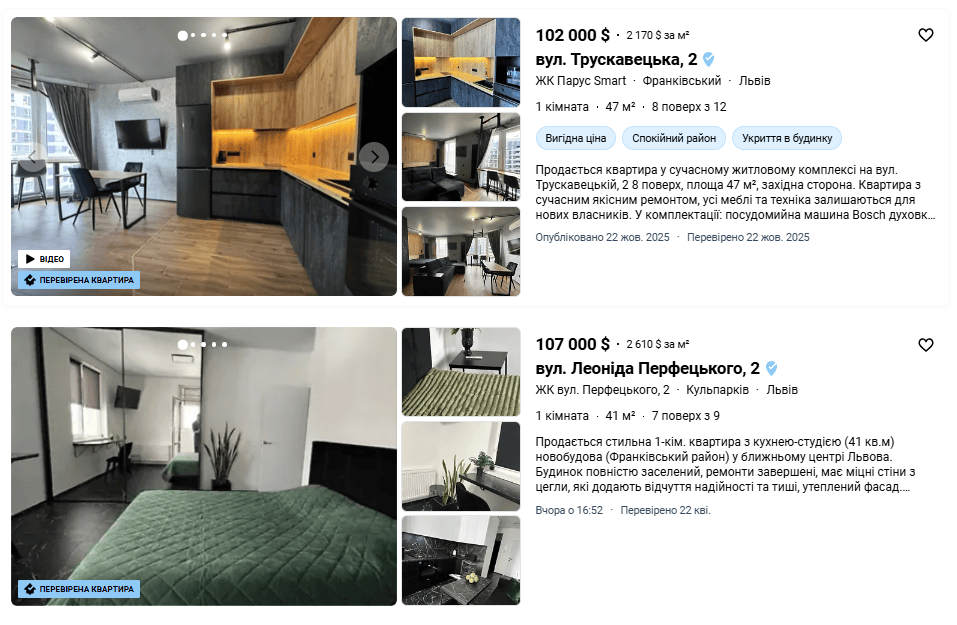
Task: Play the ВІДЕО of first apartment
Action: click(44, 259)
